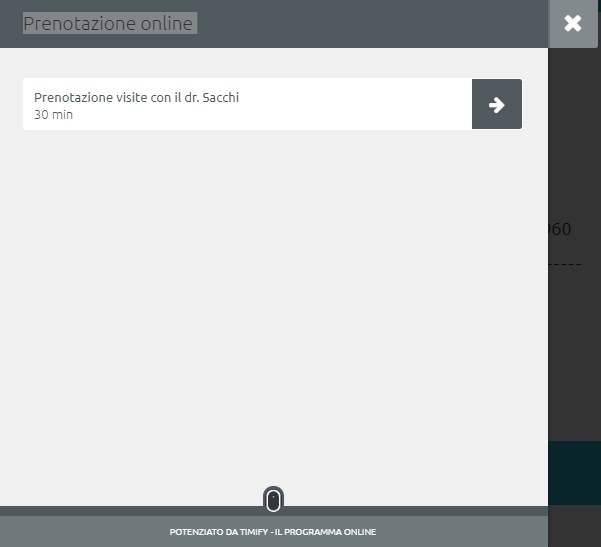Click the '30 min' duration label
Screen dimensions: 601x547
pos(53,115)
